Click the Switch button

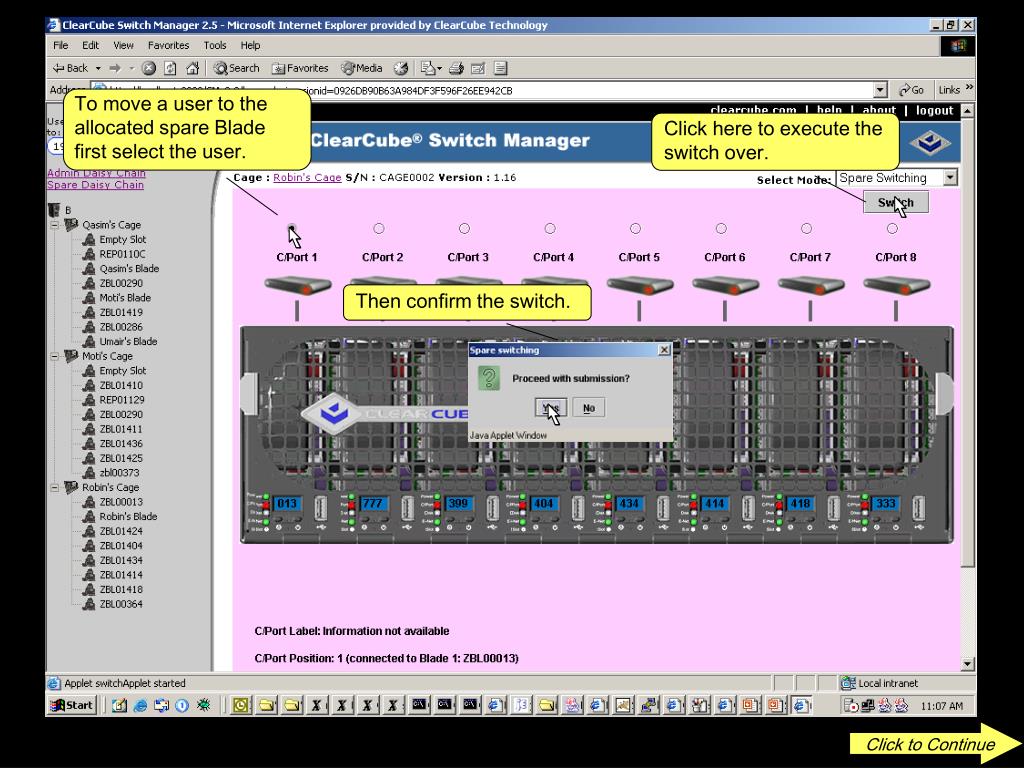pos(895,202)
